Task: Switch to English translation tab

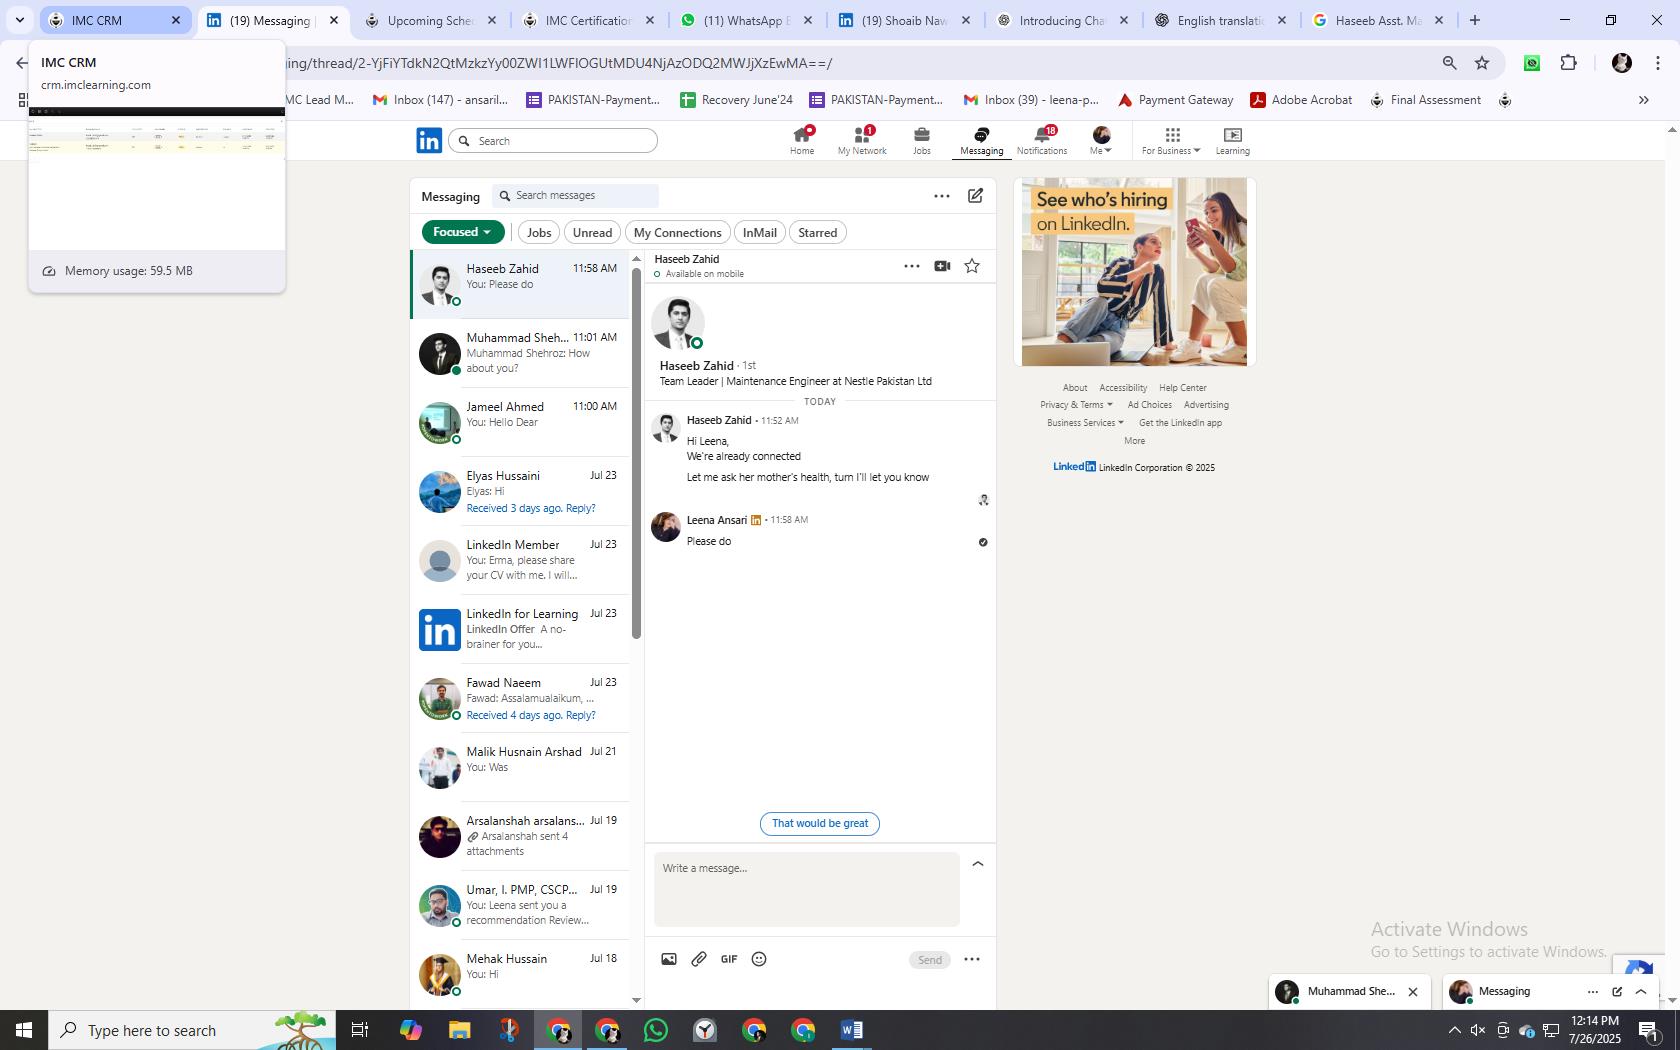Action: click(x=1219, y=20)
